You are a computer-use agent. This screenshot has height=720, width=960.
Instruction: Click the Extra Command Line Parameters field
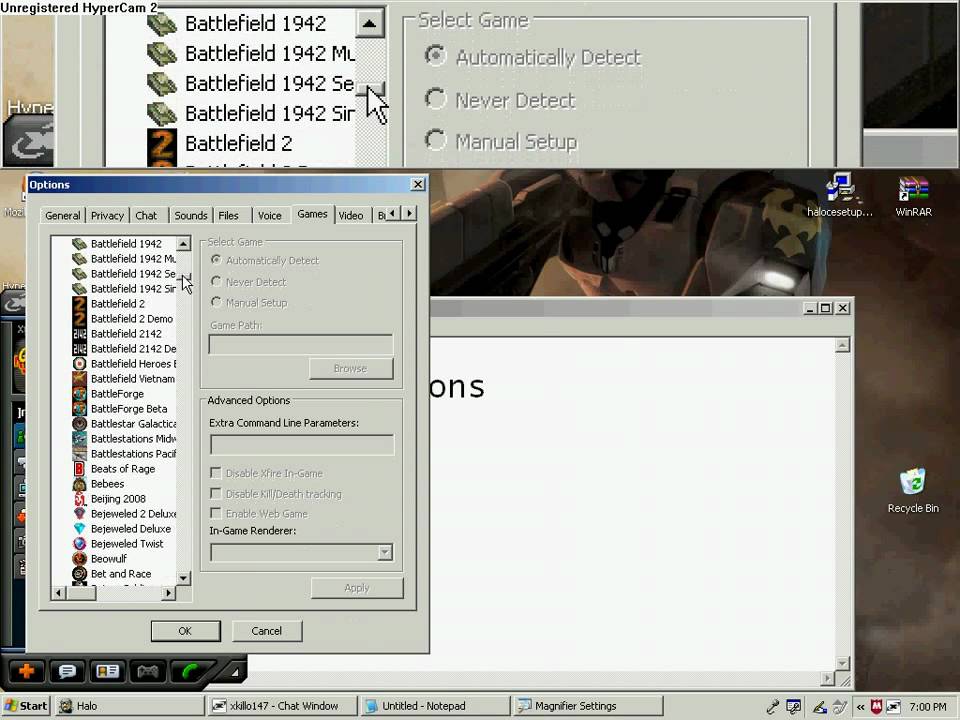302,444
